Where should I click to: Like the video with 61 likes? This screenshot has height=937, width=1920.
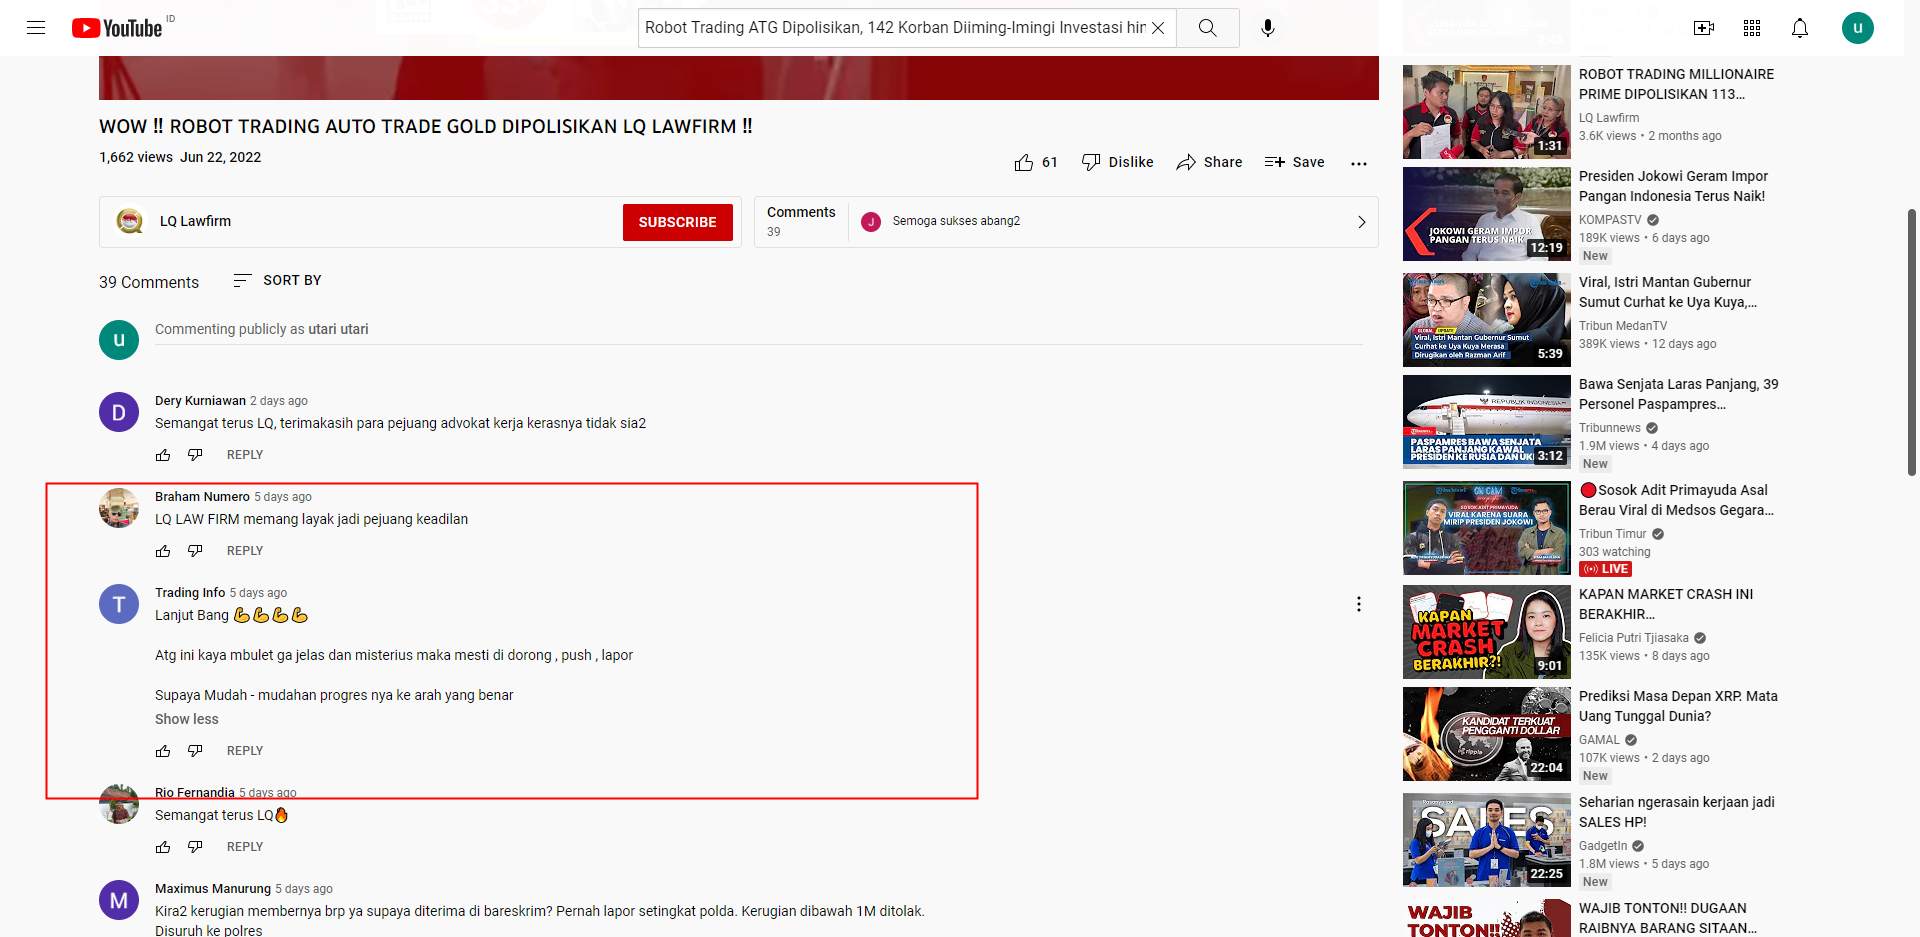[x=1036, y=162]
